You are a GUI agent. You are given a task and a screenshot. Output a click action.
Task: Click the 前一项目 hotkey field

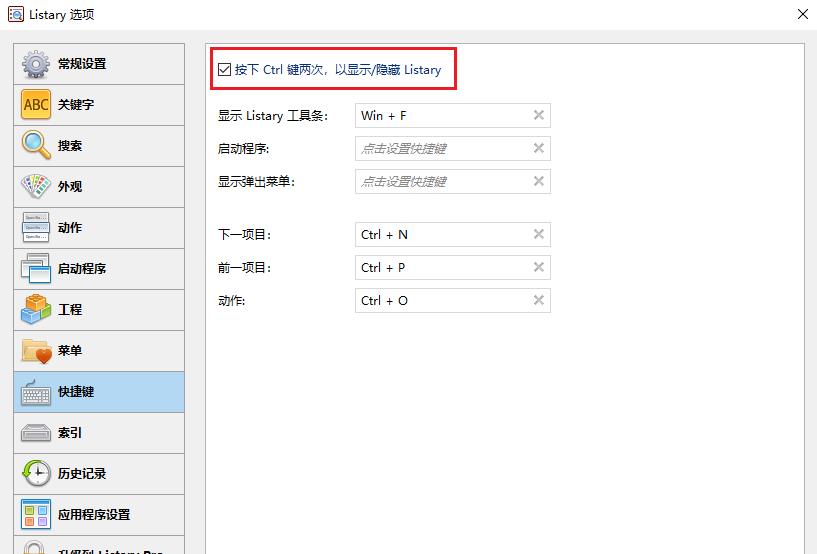point(452,267)
